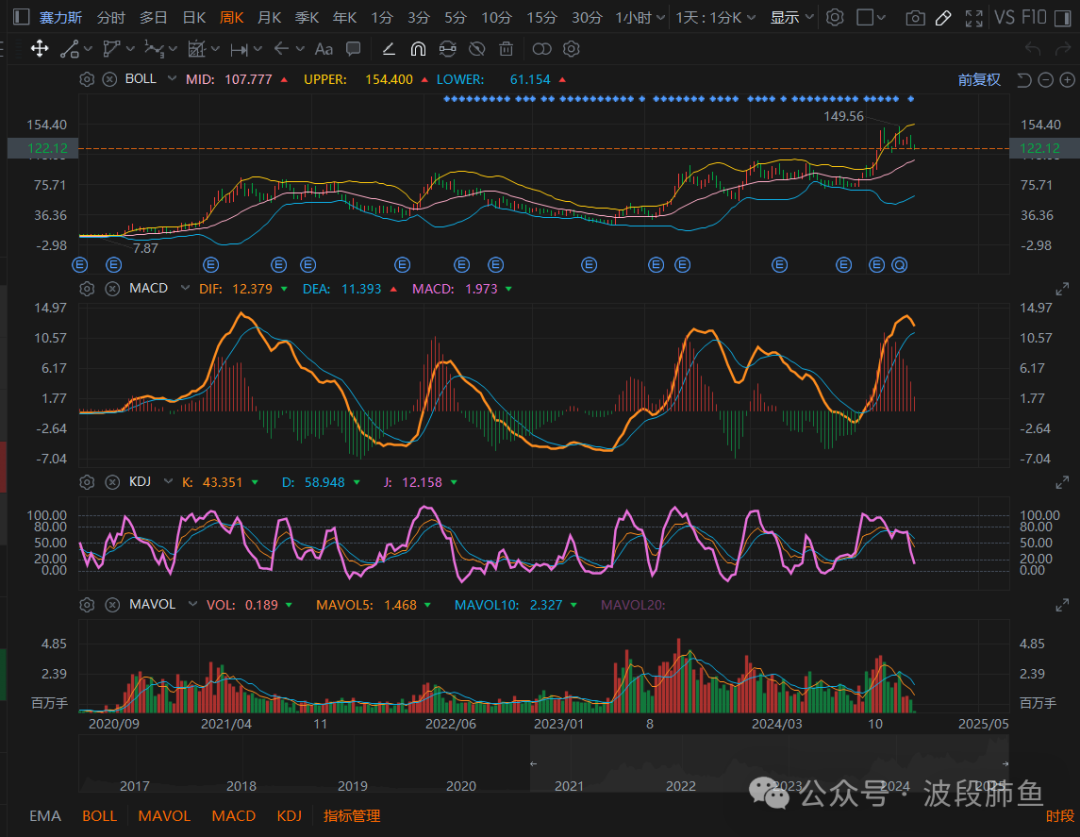Switch to 日K daily candlestick
The height and width of the screenshot is (837, 1080).
tap(194, 17)
